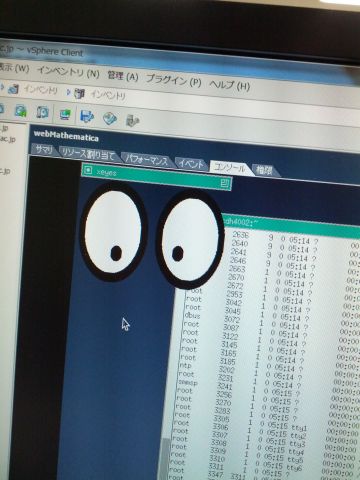Click the ntp user row

pyautogui.click(x=185, y=366)
